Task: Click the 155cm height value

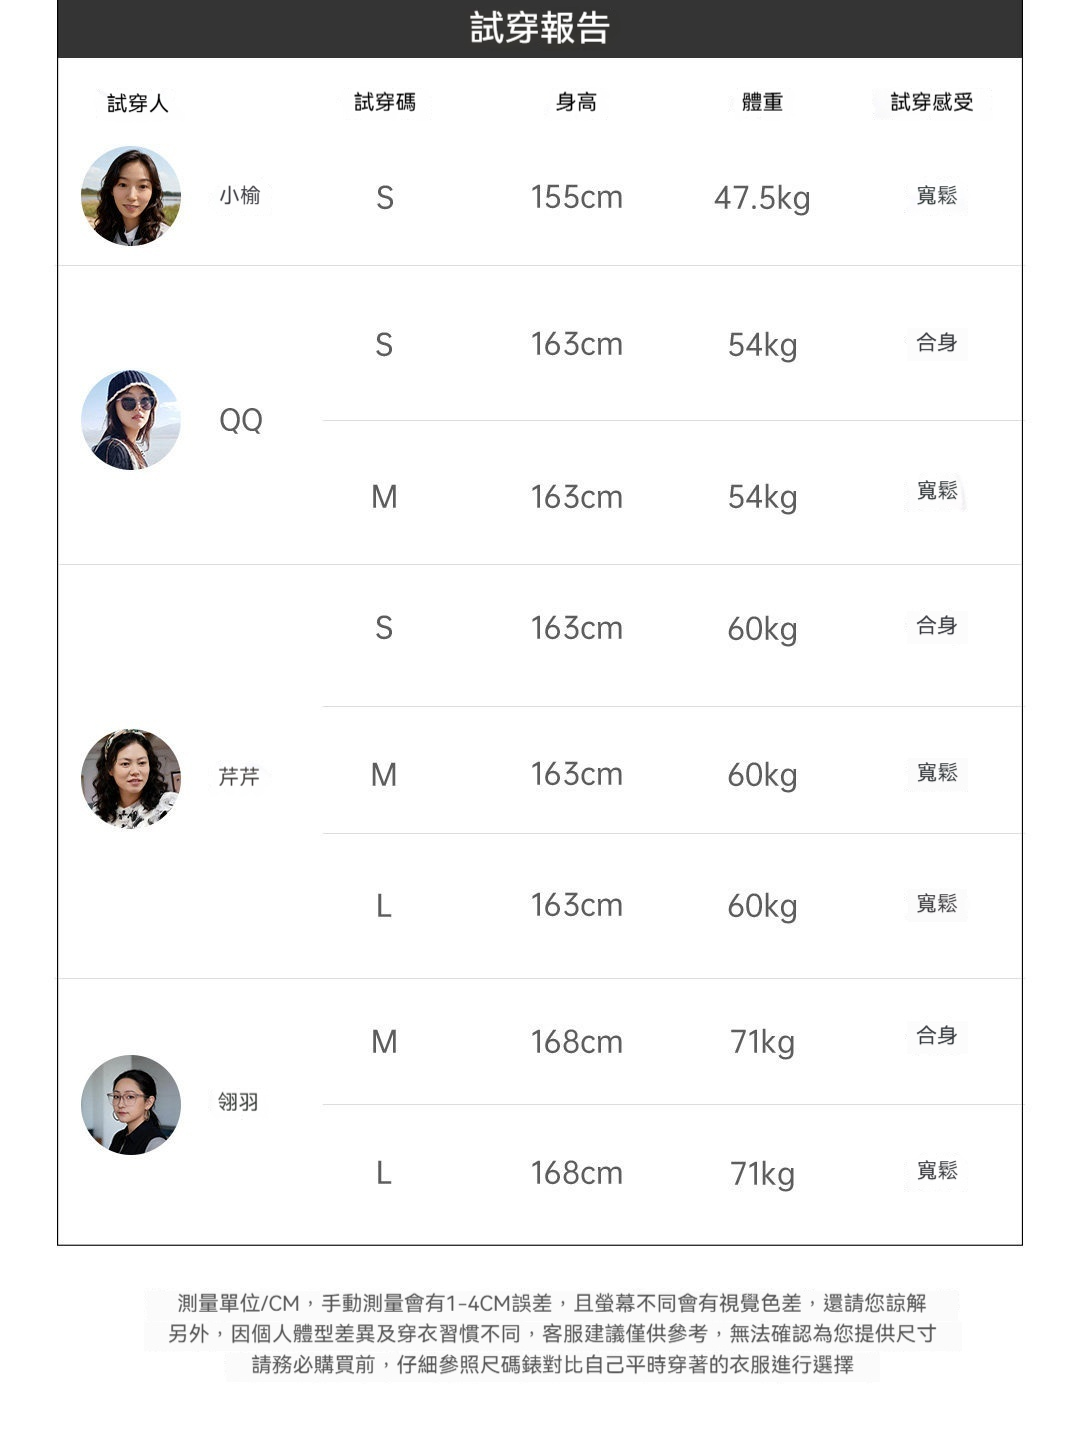Action: (x=576, y=197)
